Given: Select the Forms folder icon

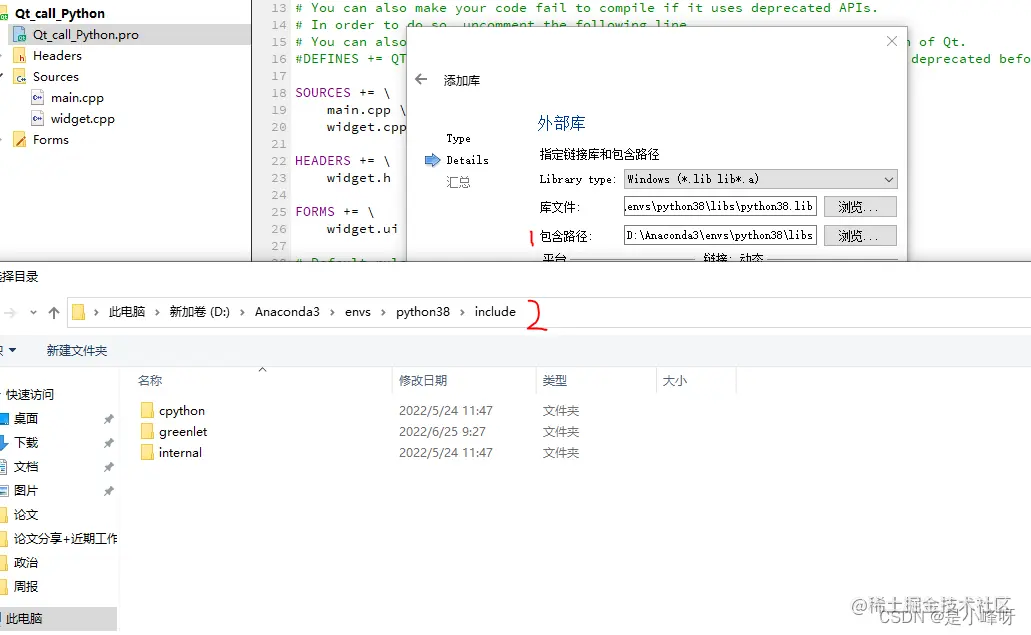Looking at the screenshot, I should point(20,140).
